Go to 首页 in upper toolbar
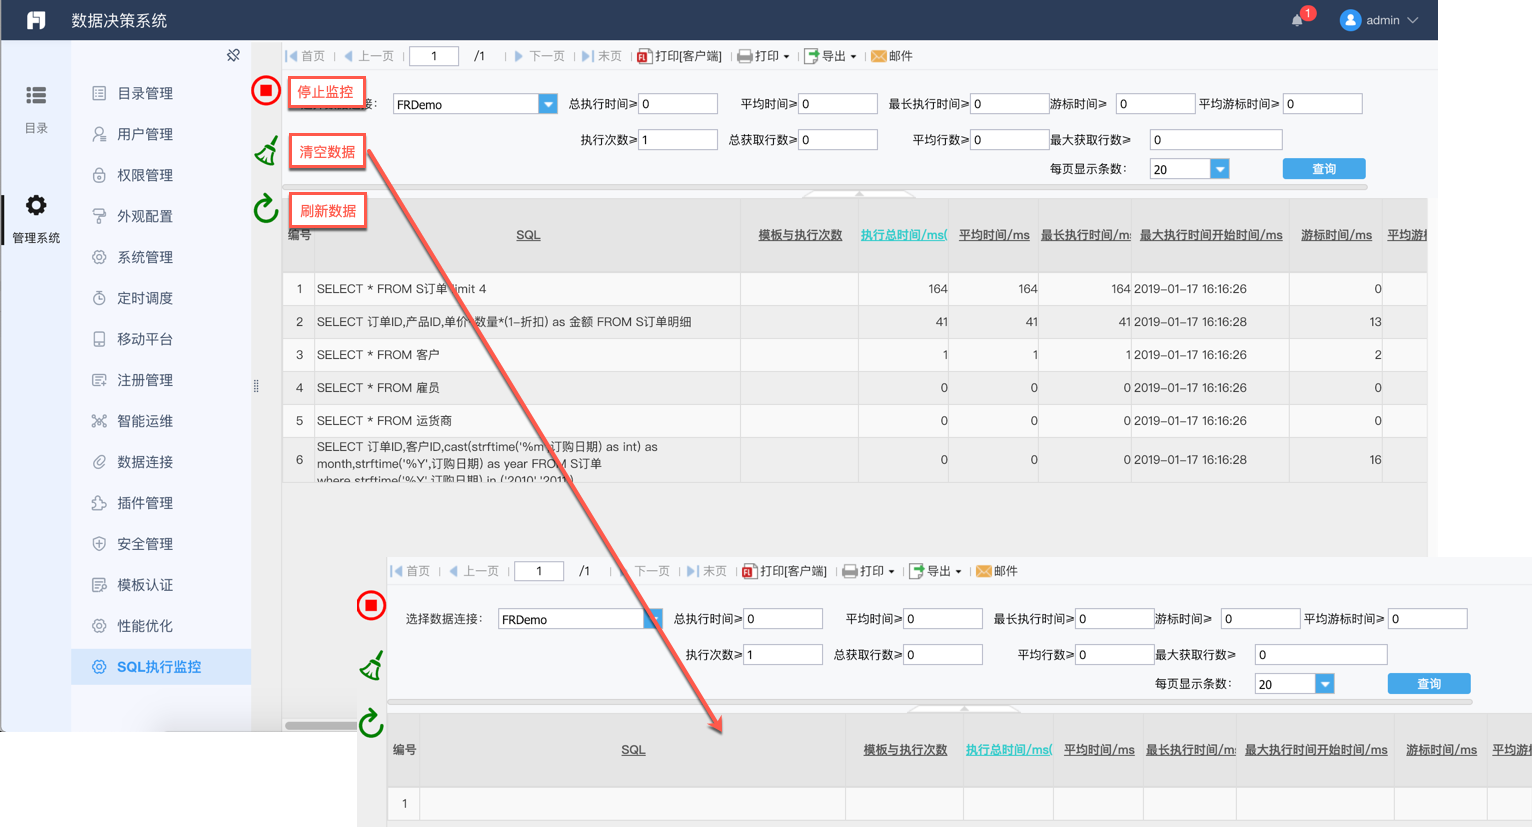The width and height of the screenshot is (1532, 827). [x=306, y=56]
